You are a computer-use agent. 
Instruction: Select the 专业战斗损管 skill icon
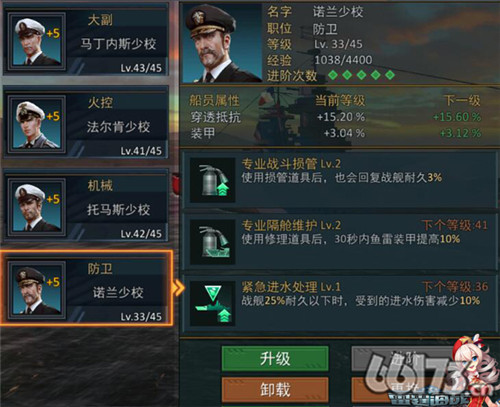pyautogui.click(x=213, y=180)
